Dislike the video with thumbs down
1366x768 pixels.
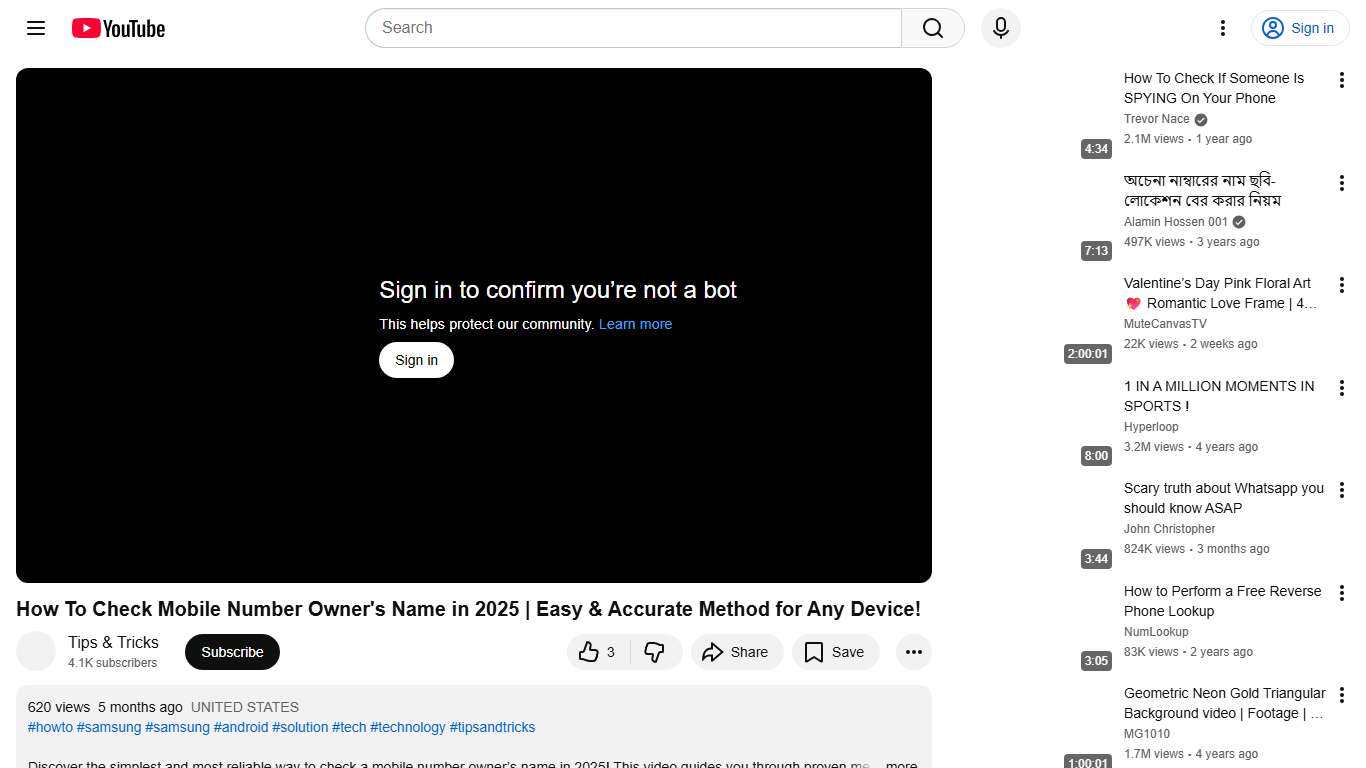pos(656,651)
